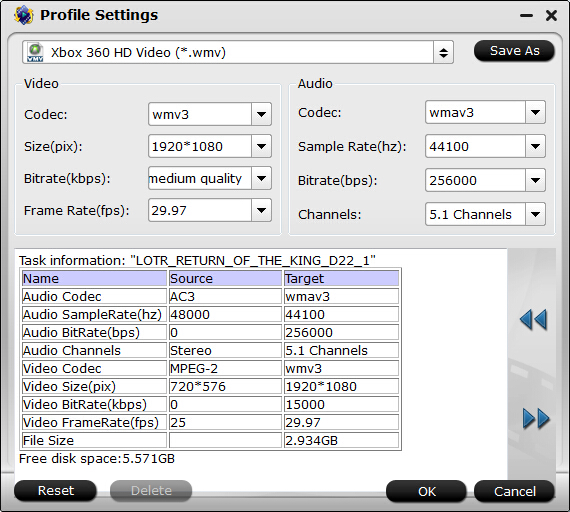570x512 pixels.
Task: Click the Profile Settings app logo icon
Action: (x=24, y=15)
